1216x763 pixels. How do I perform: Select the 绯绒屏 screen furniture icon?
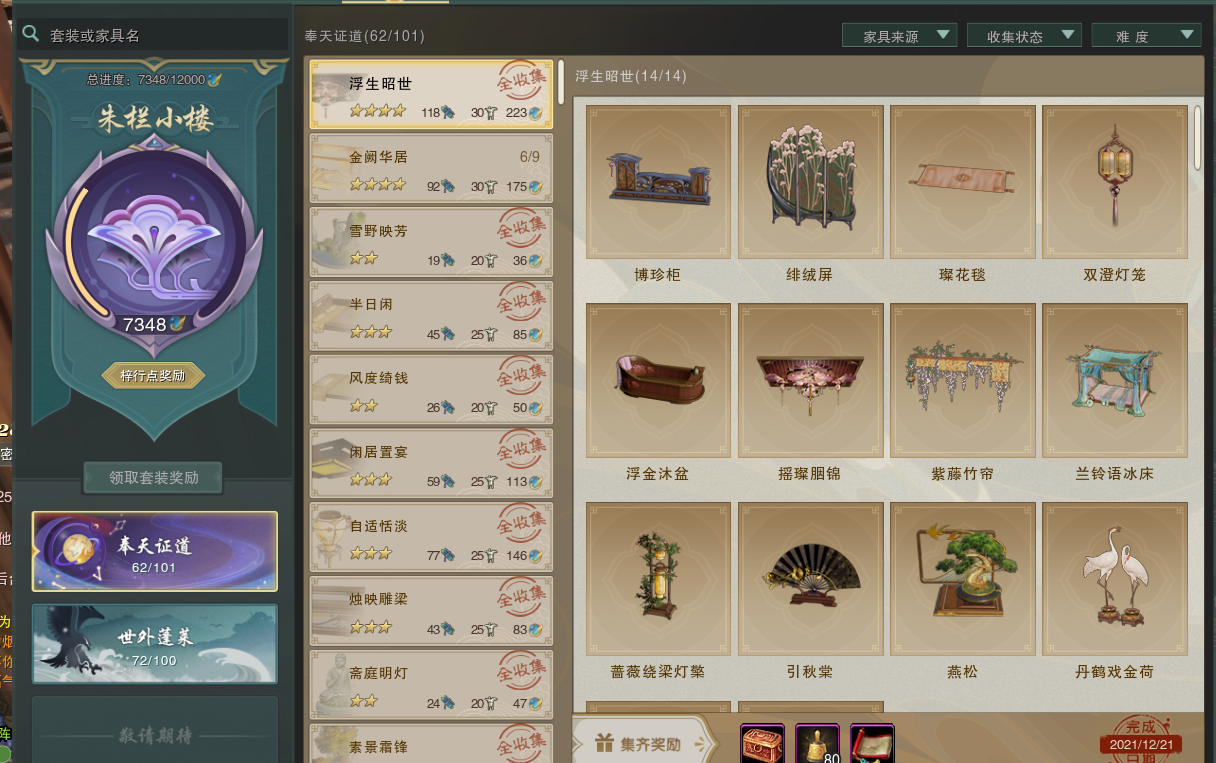pyautogui.click(x=810, y=182)
